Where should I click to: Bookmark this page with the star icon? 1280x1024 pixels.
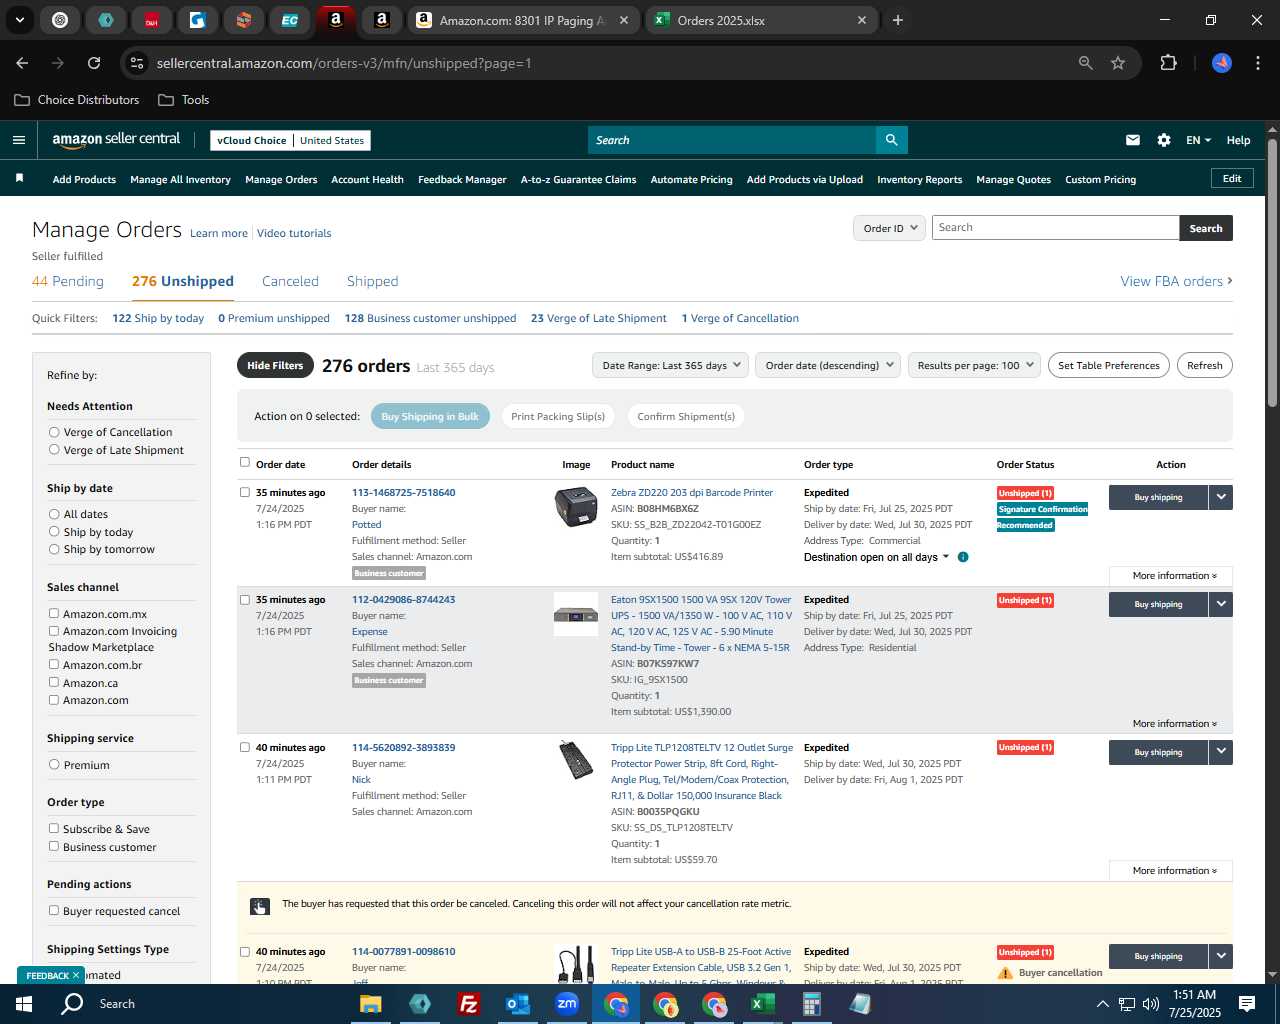click(1118, 63)
